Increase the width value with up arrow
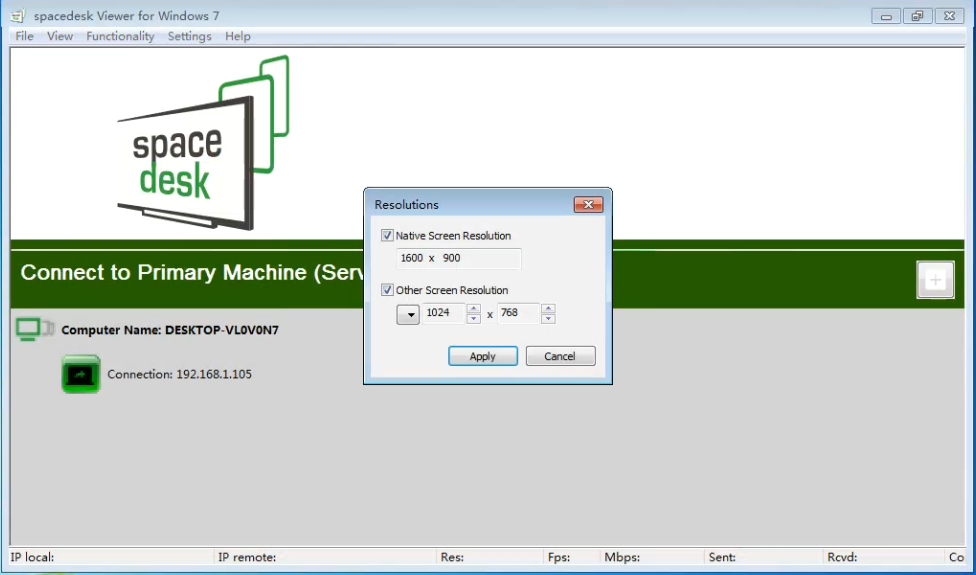The width and height of the screenshot is (976, 575). 473,309
